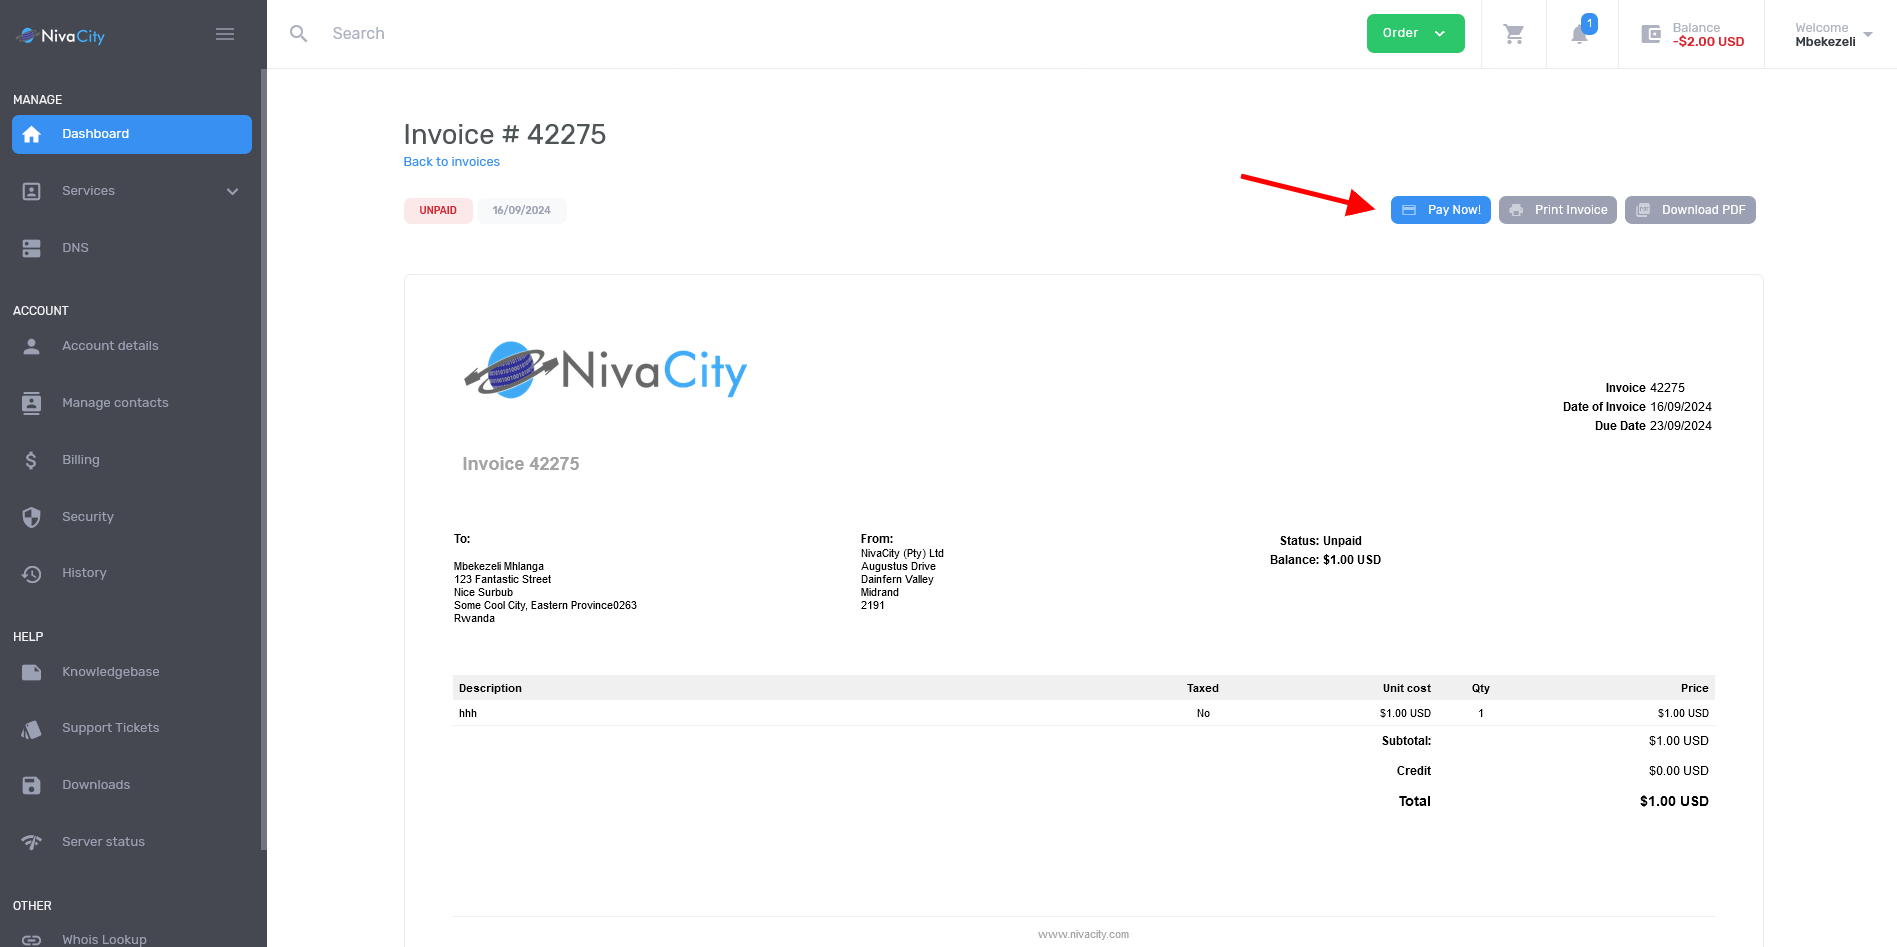Click the UNPAID status badge
The height and width of the screenshot is (947, 1897).
[438, 211]
